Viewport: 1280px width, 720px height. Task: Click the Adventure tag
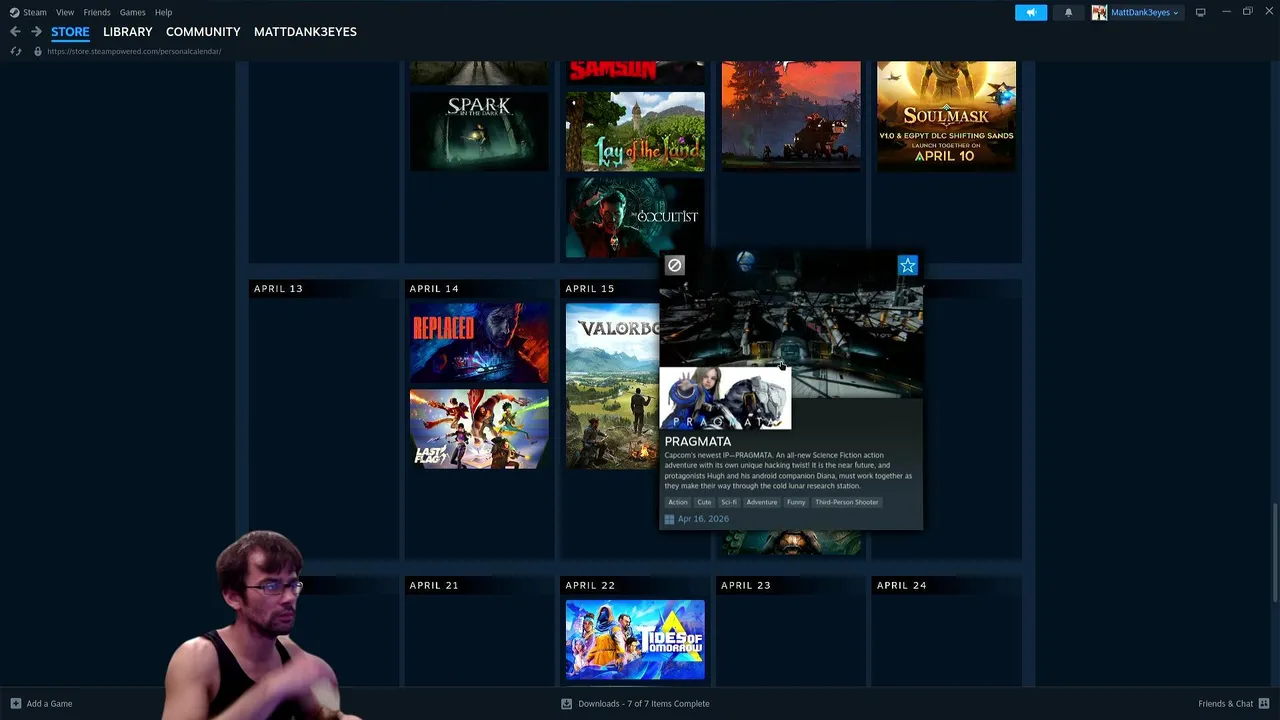761,502
